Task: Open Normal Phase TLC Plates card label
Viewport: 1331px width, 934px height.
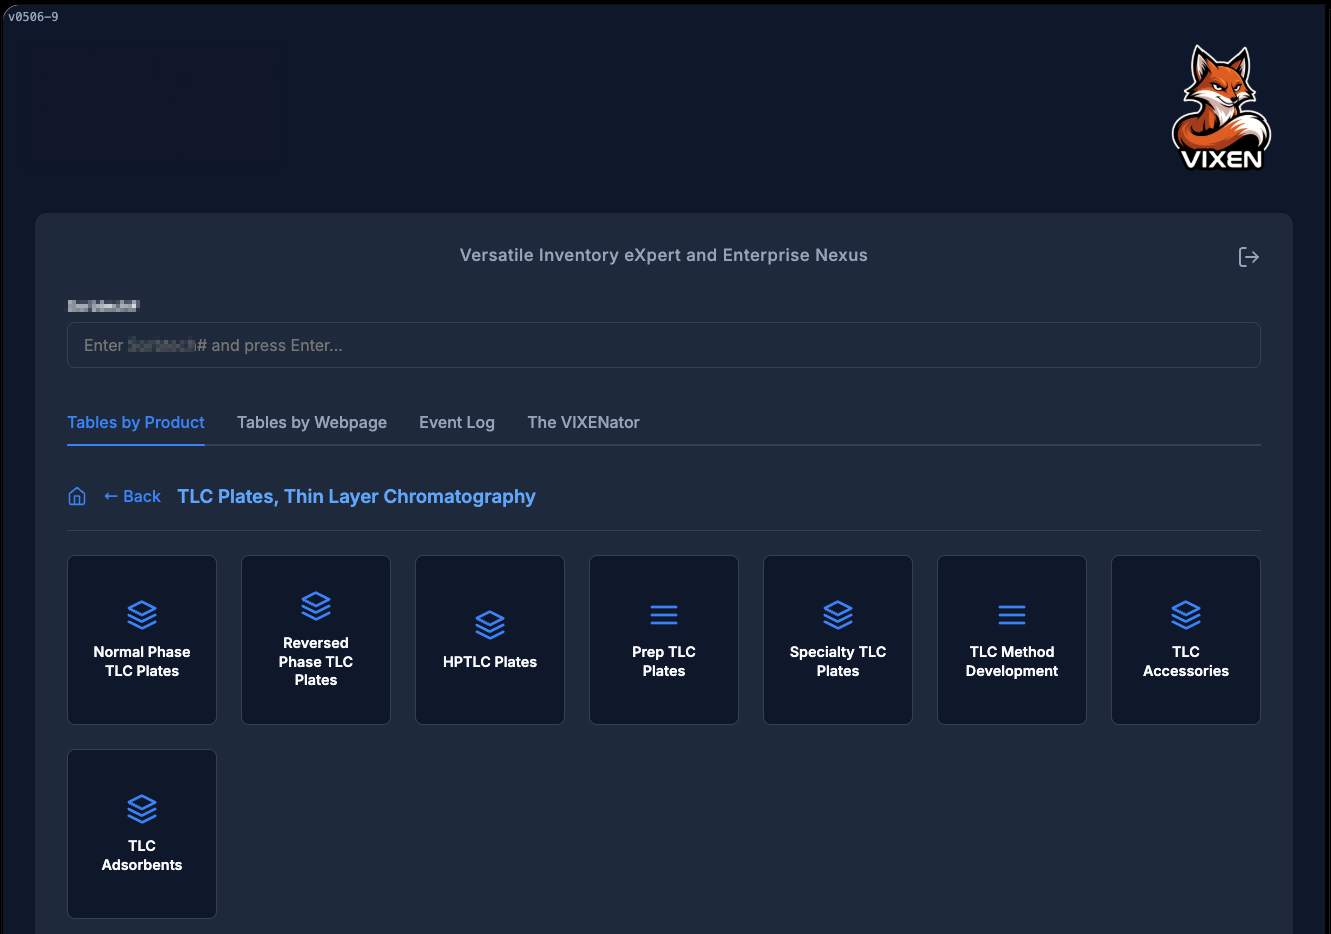Action: [x=142, y=661]
